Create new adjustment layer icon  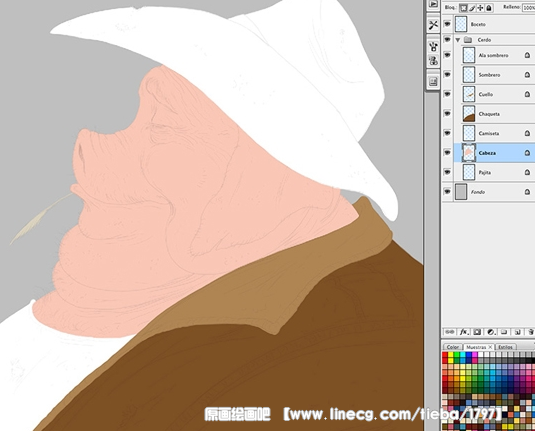point(491,332)
